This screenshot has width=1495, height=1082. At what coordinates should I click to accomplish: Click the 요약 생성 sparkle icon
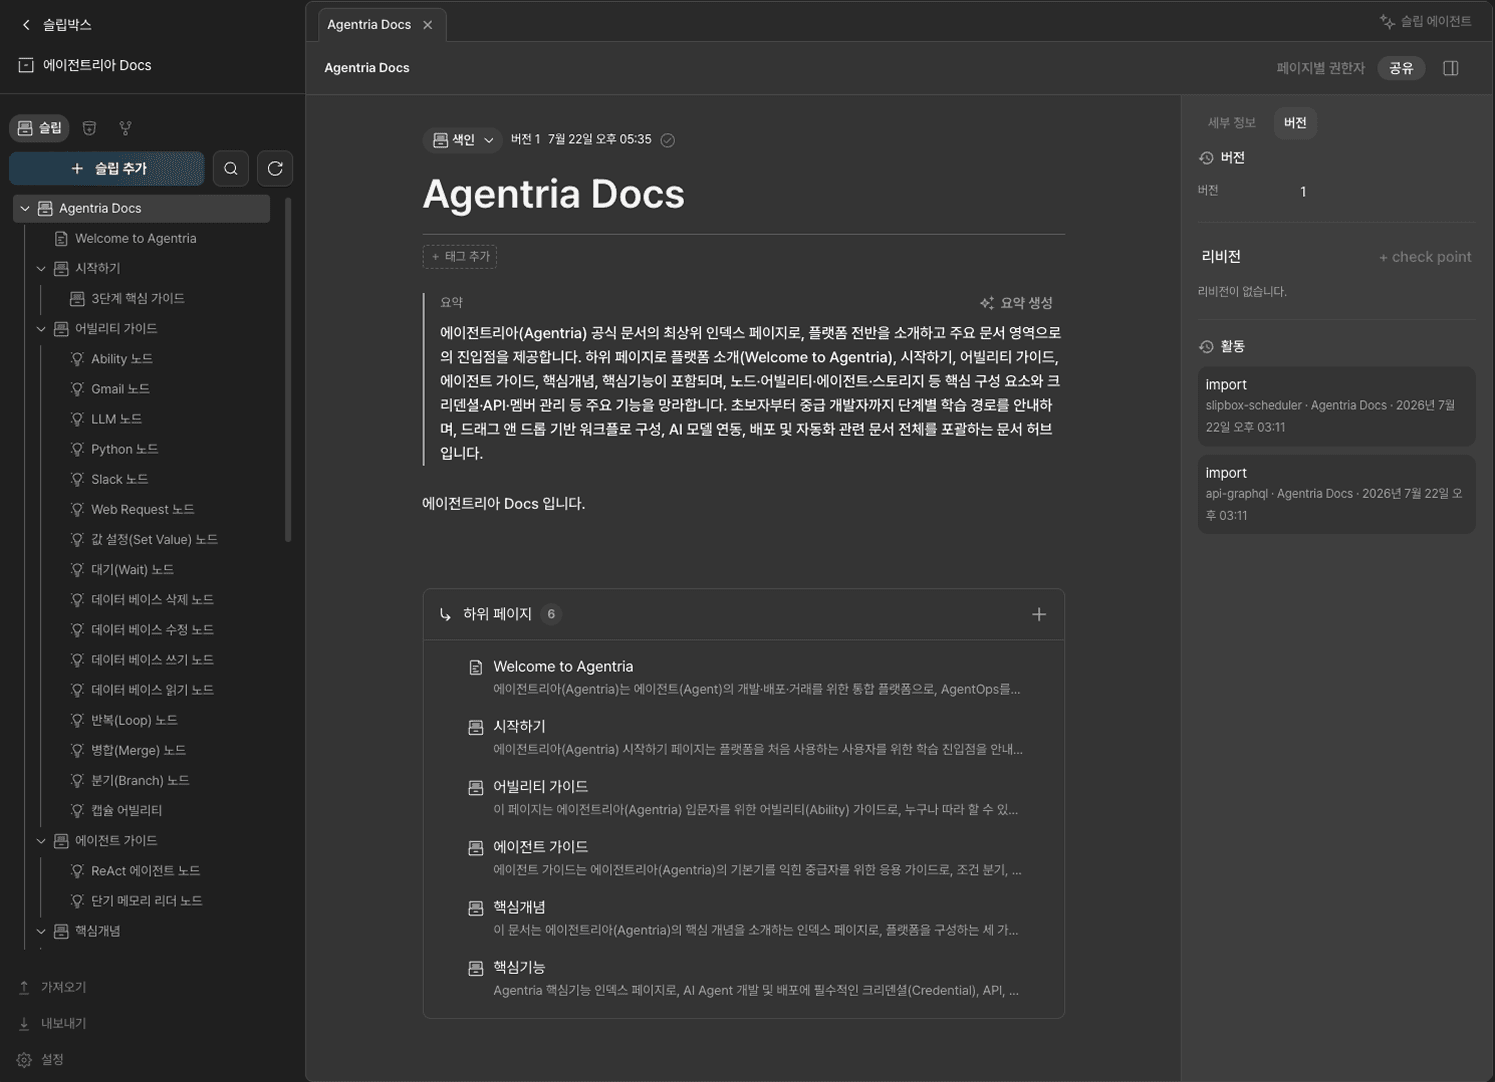987,303
